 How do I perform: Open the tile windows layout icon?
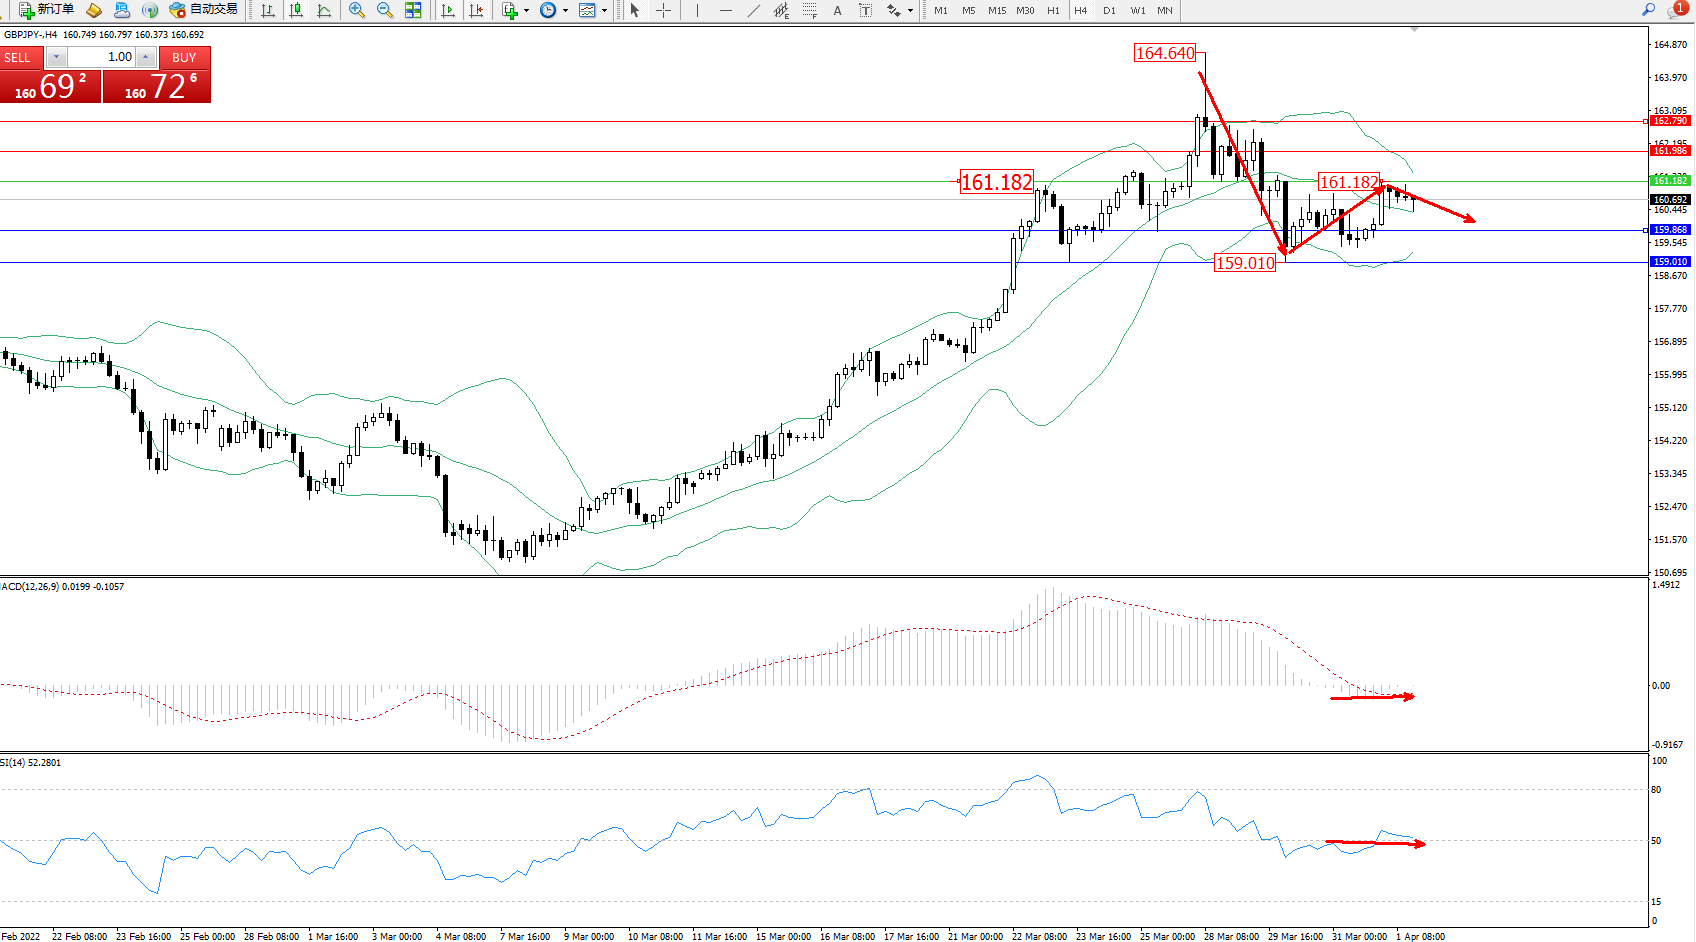point(413,10)
